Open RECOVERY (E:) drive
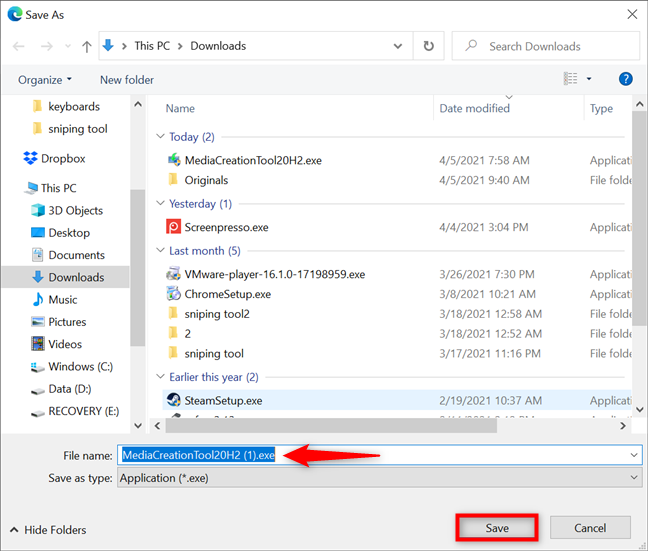 [75, 411]
